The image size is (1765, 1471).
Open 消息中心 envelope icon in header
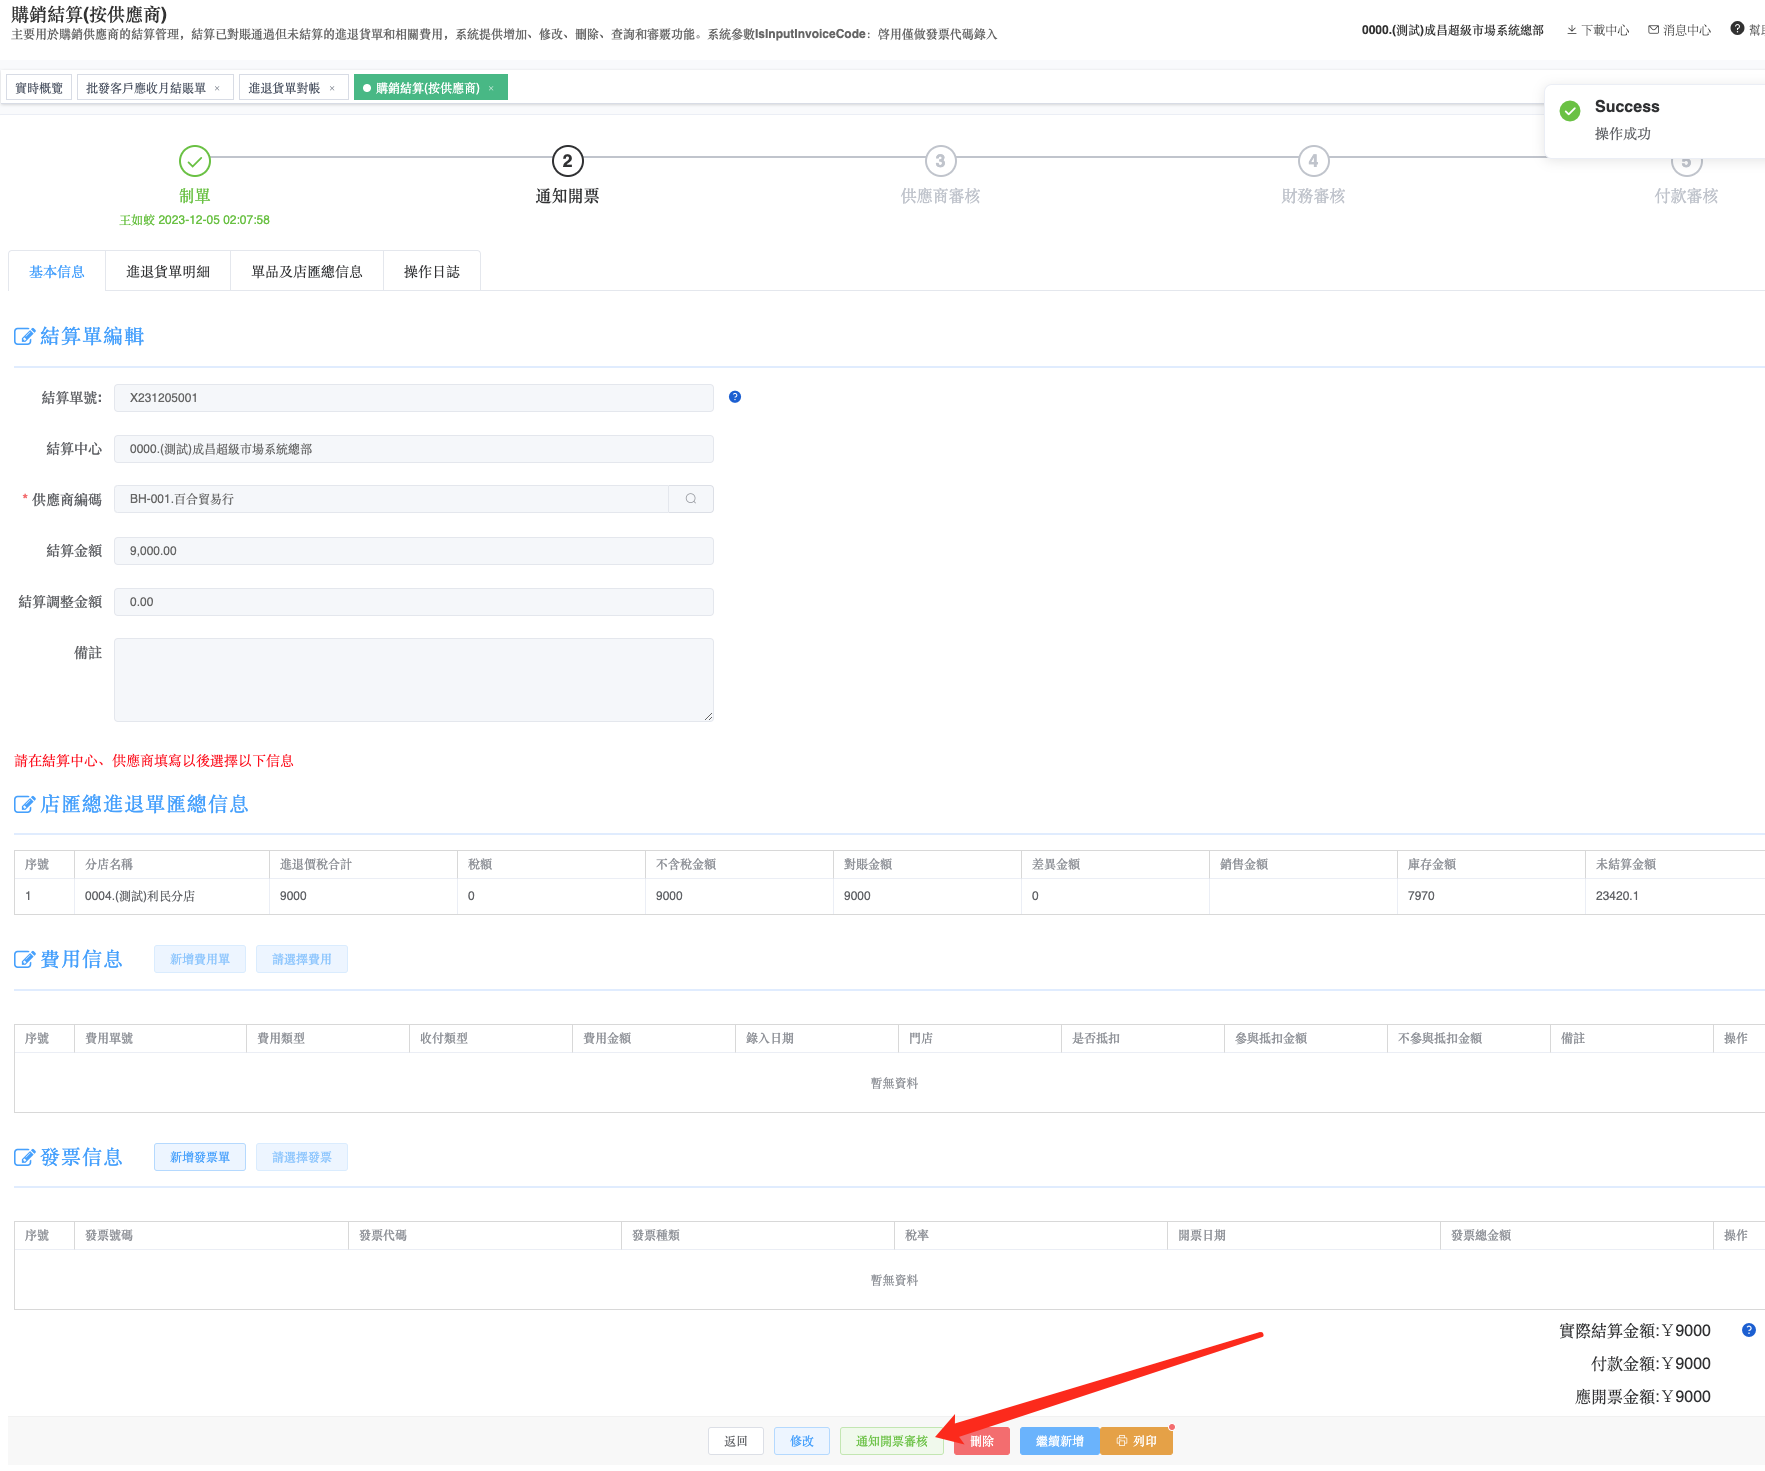tap(1653, 30)
